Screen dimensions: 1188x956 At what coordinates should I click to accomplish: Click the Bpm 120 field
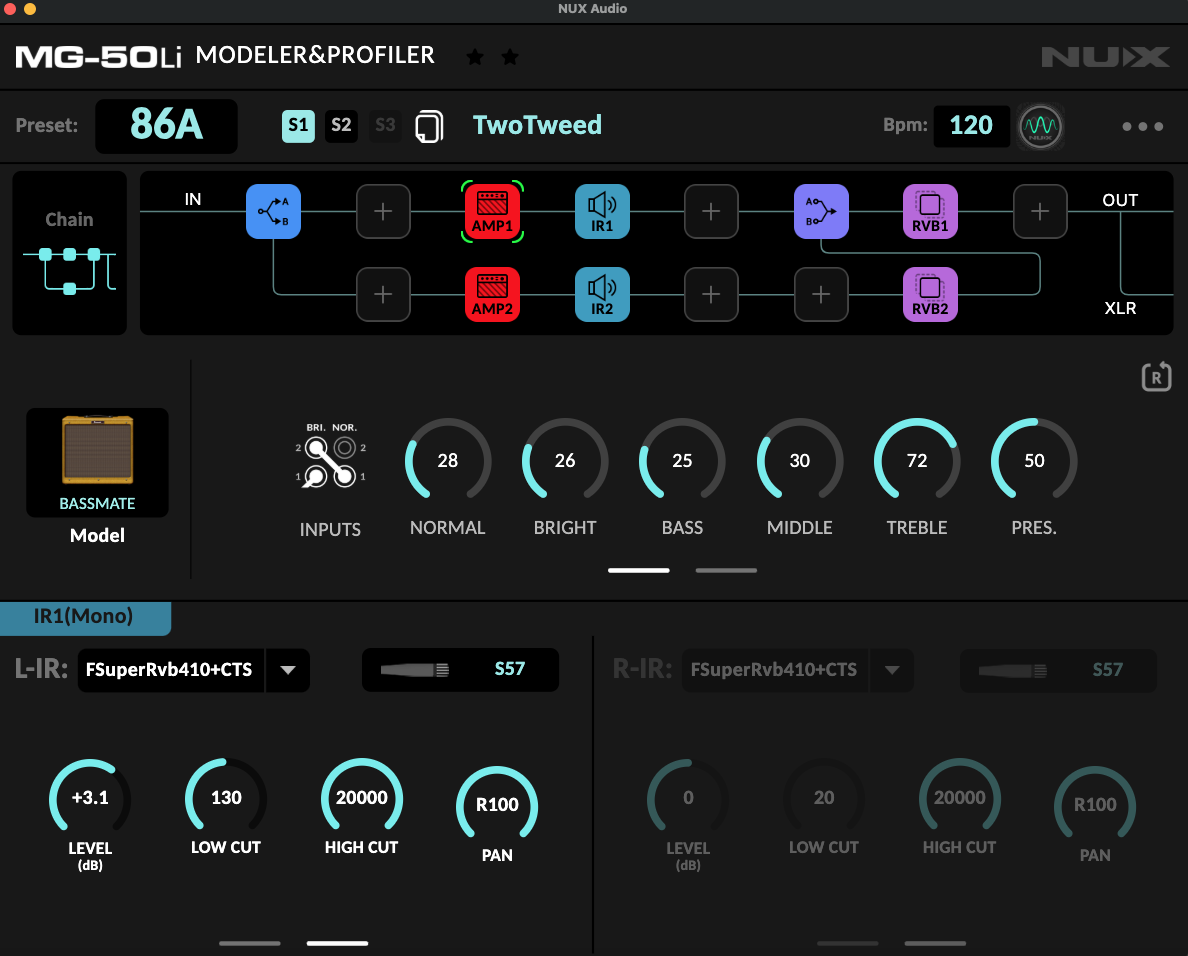[971, 126]
